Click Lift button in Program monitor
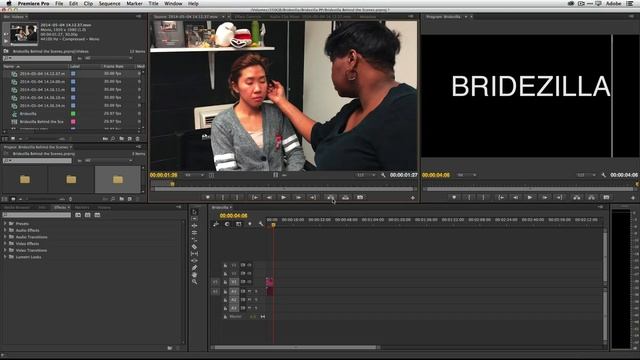This screenshot has width=640, height=360. 576,197
